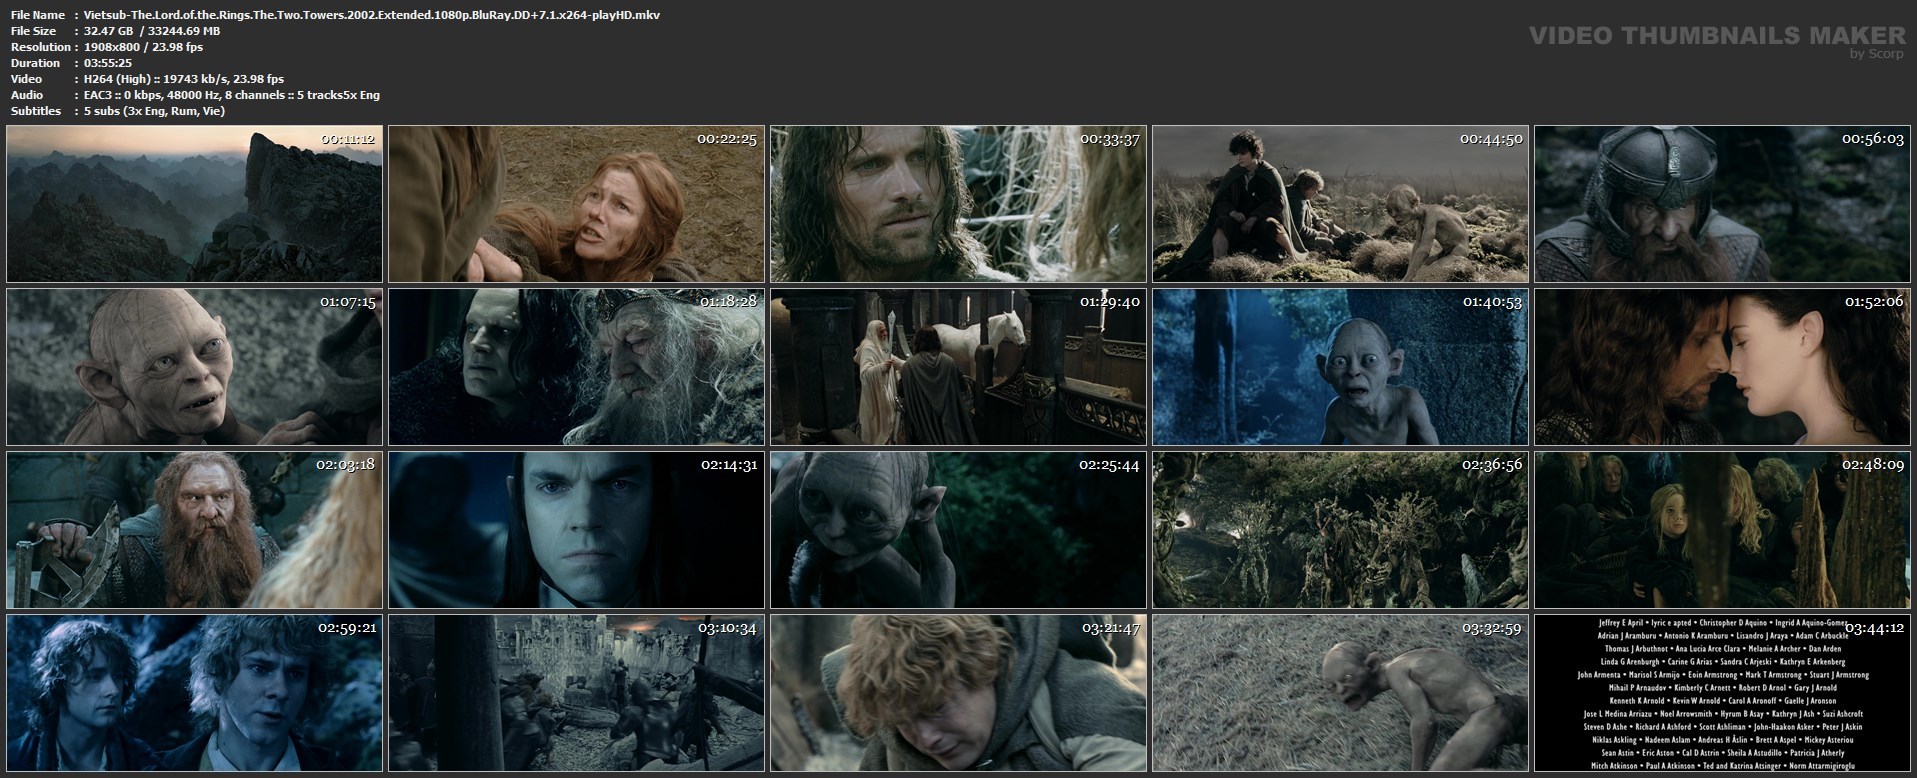
Task: Select the thumbnail at 00:11:12
Action: (194, 204)
